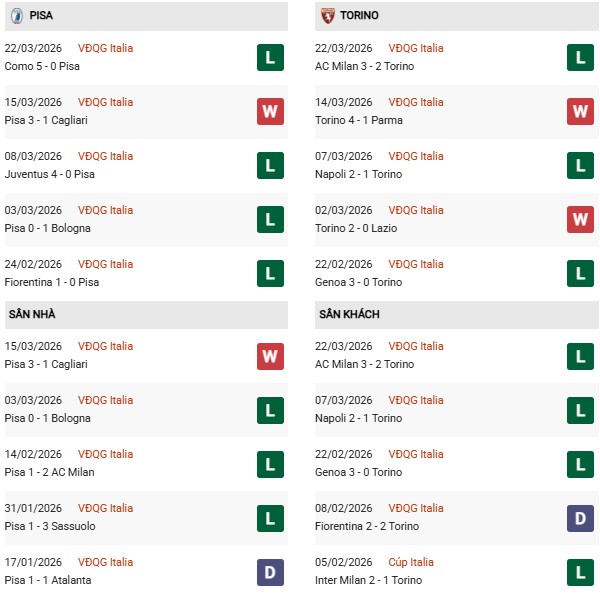Click D badge beside Pisa 1 - 1 Atalanta
This screenshot has height=594, width=600.
(x=270, y=571)
